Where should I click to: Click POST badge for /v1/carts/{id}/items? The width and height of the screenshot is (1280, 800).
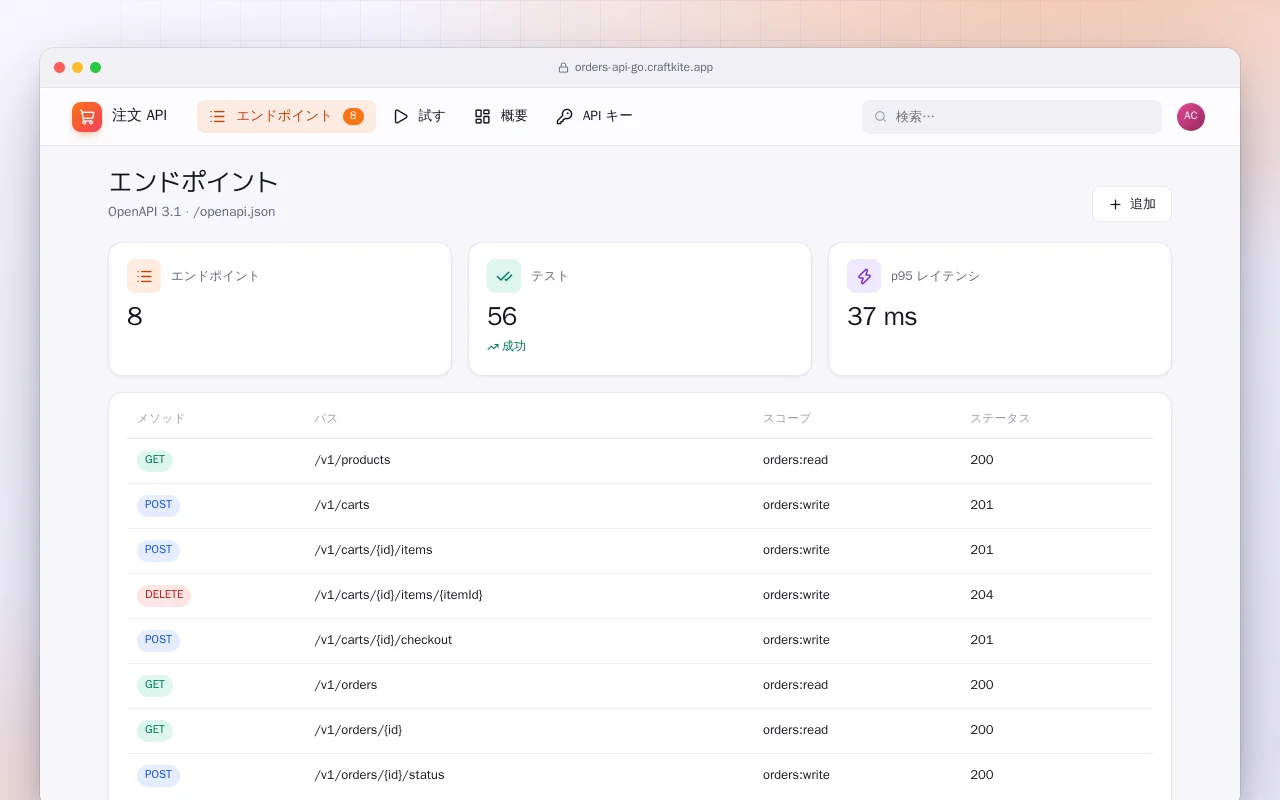(x=158, y=551)
